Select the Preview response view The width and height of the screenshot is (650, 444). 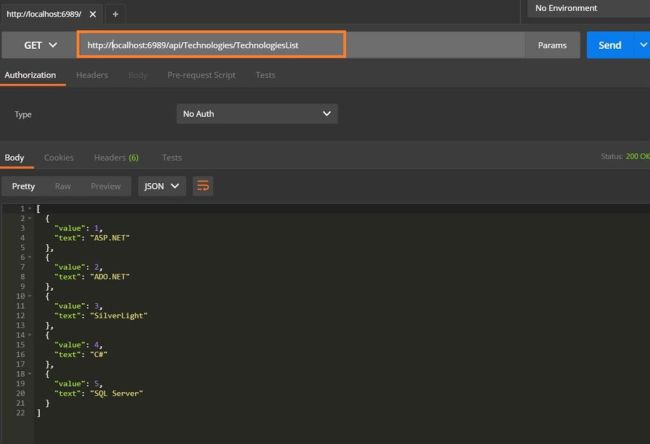tap(106, 187)
